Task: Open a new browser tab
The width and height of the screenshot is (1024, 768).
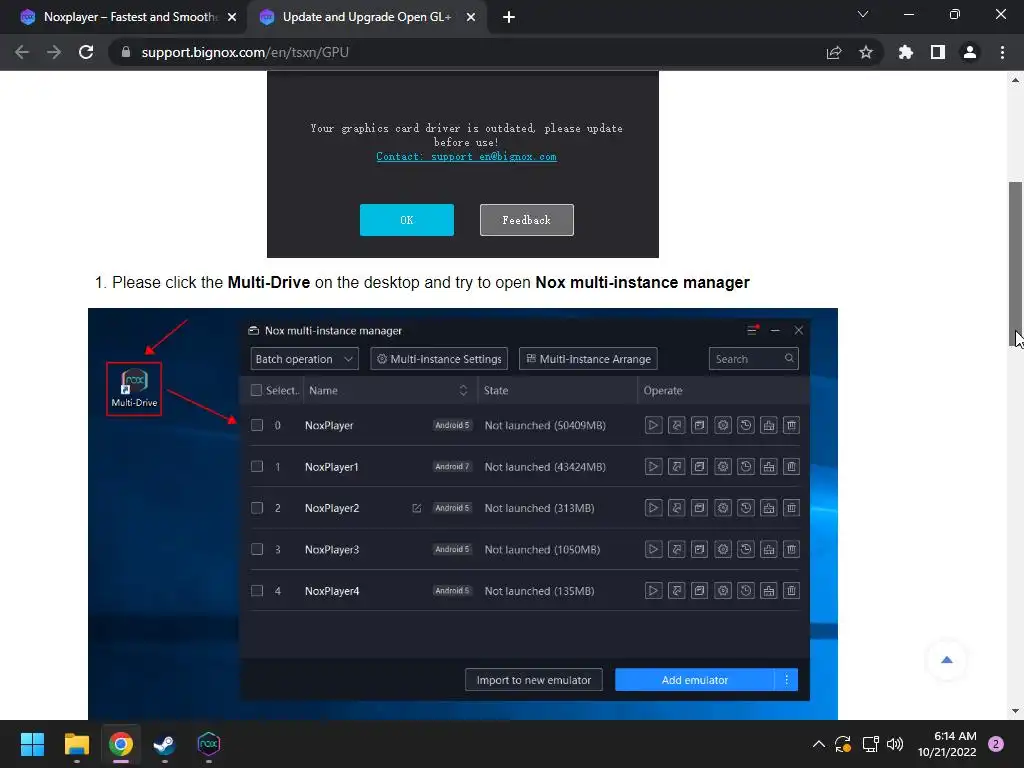Action: click(x=509, y=18)
